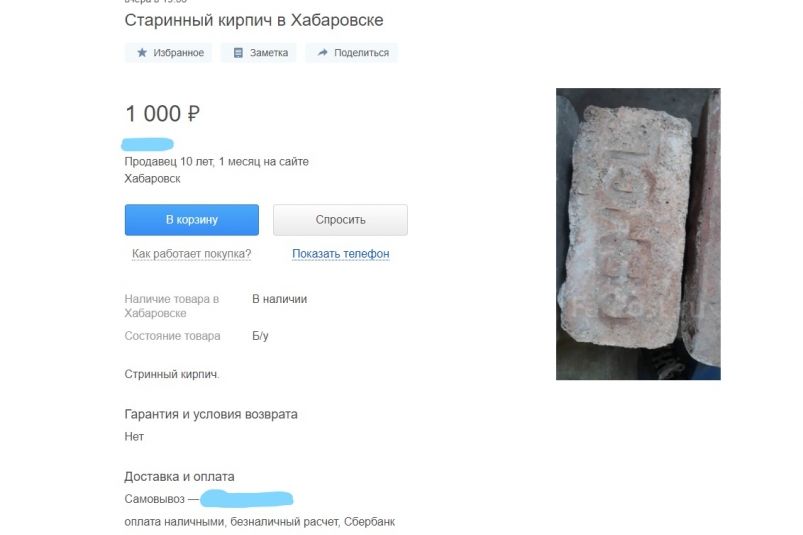Click the Старинный кирпич в Хабаровске title
This screenshot has width=803, height=535.
(253, 20)
